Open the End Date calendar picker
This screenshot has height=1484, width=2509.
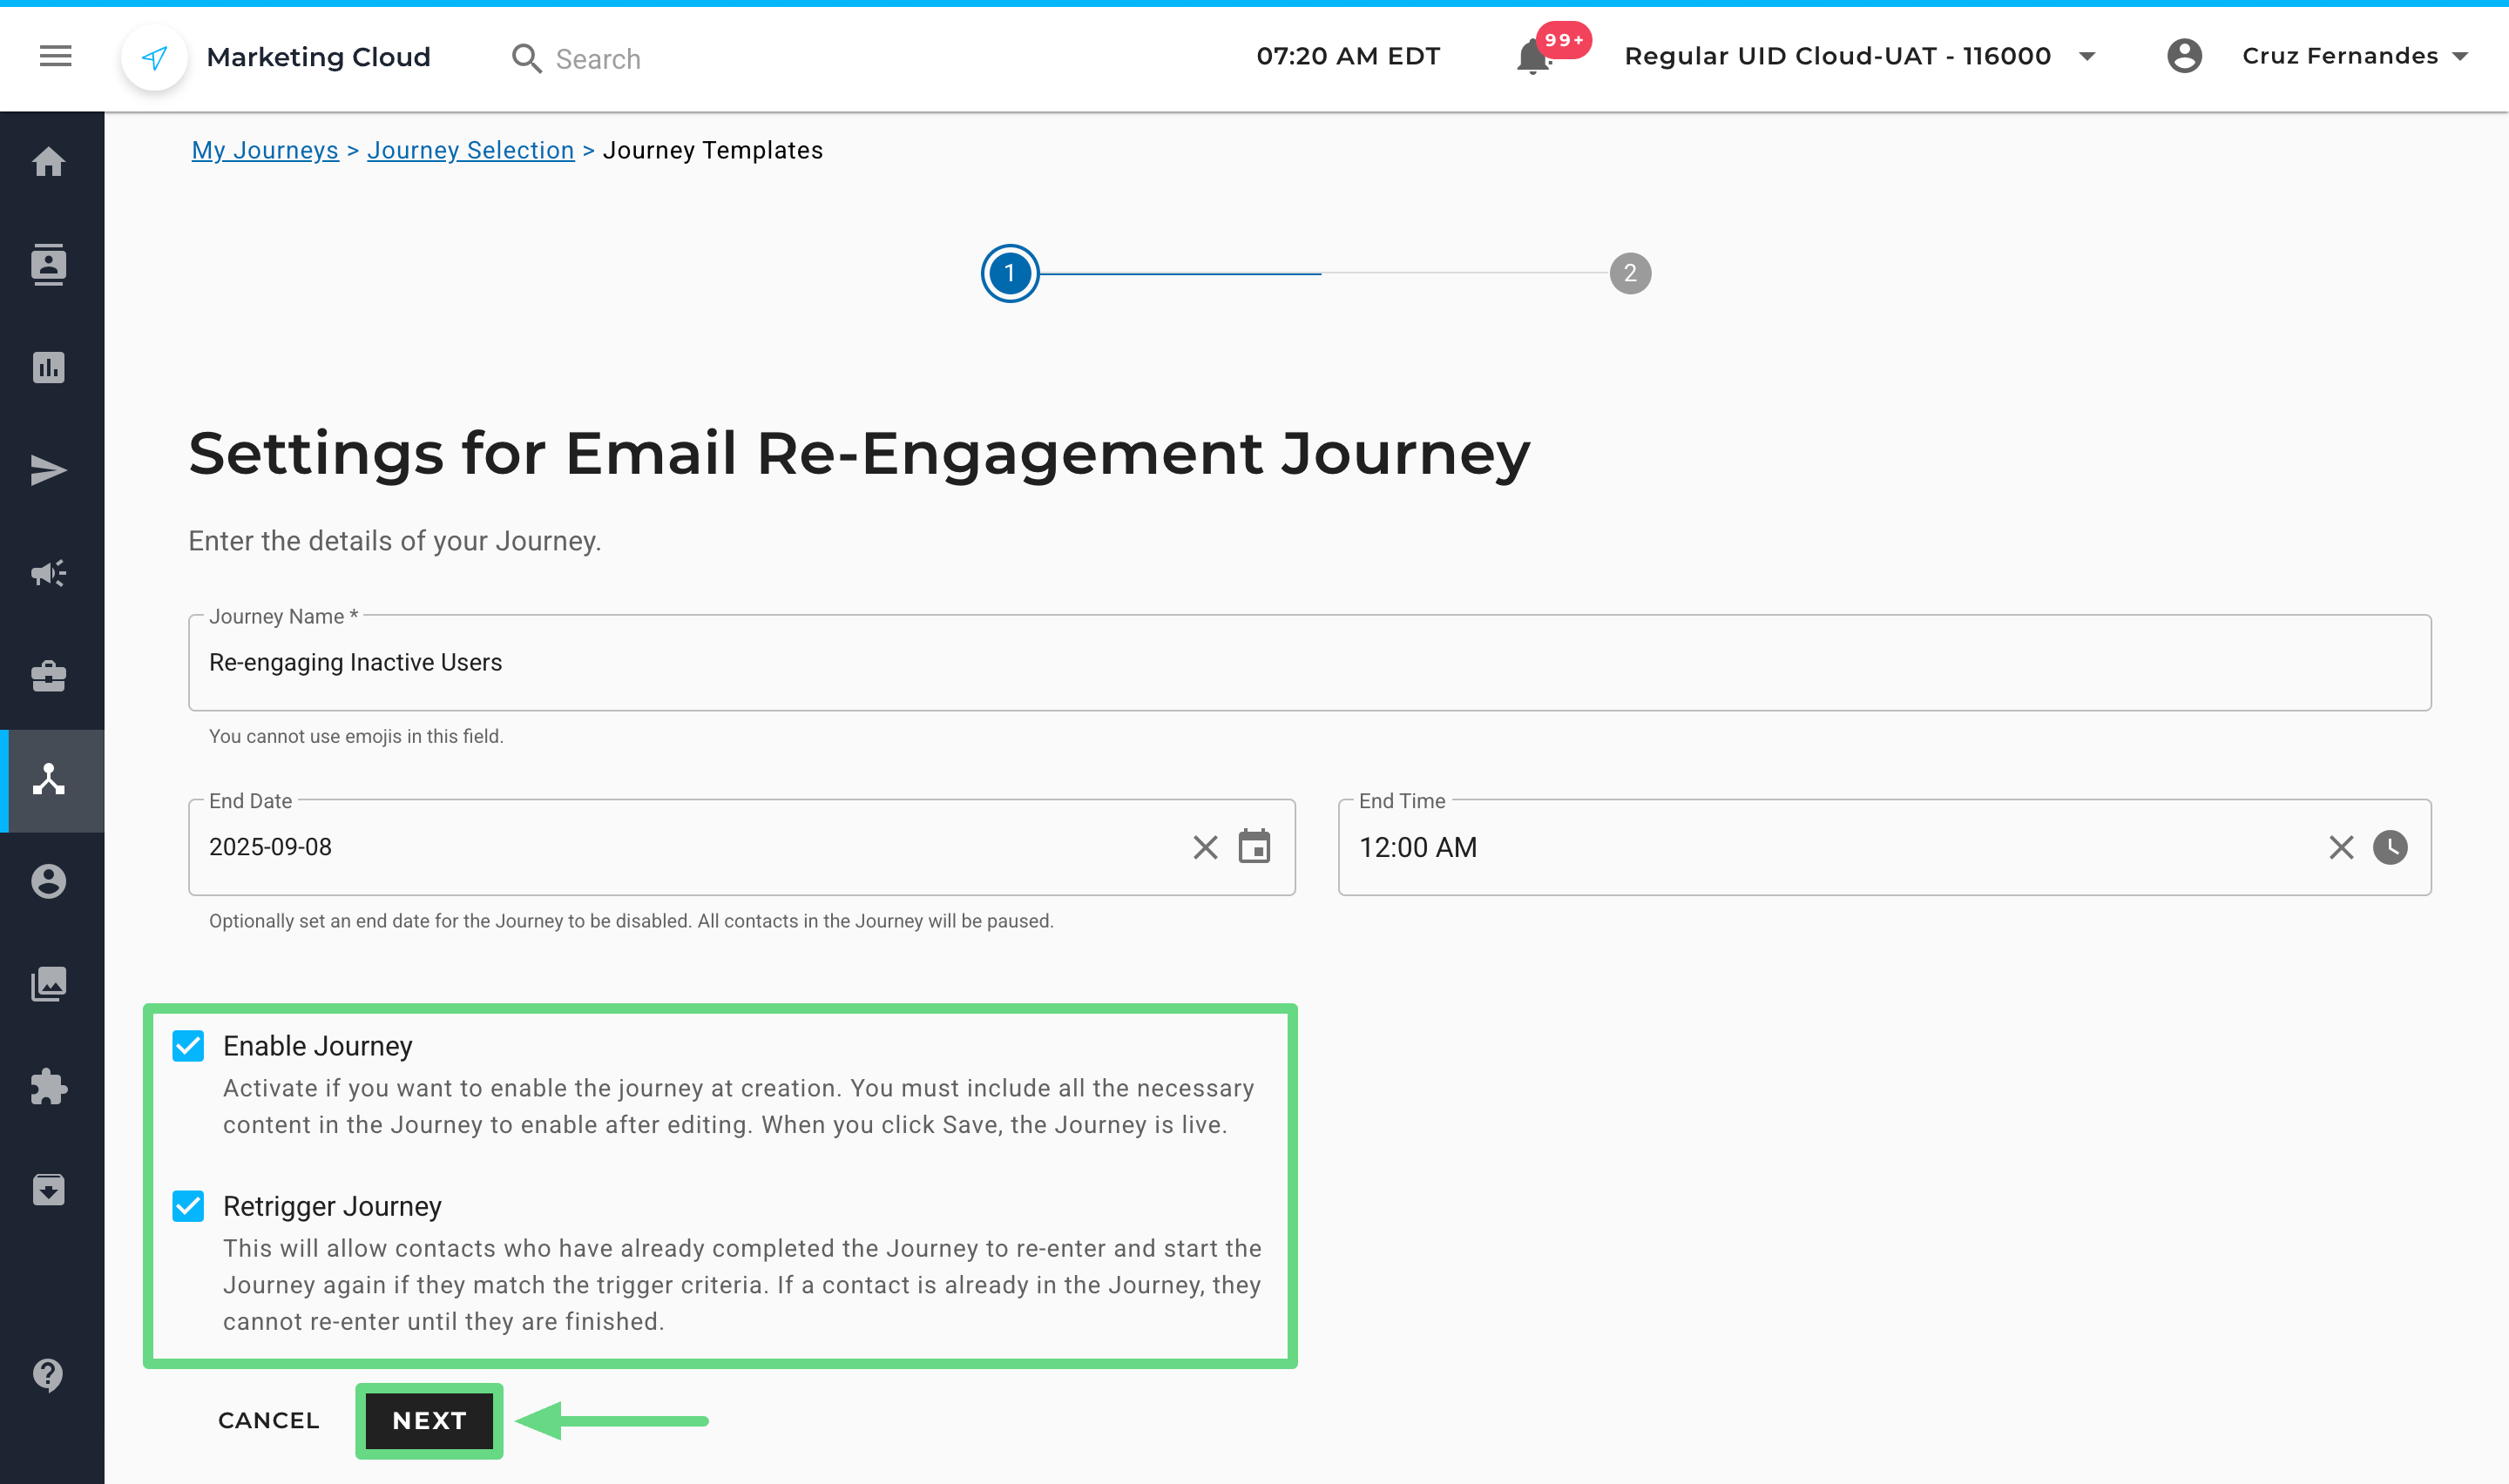pos(1254,846)
